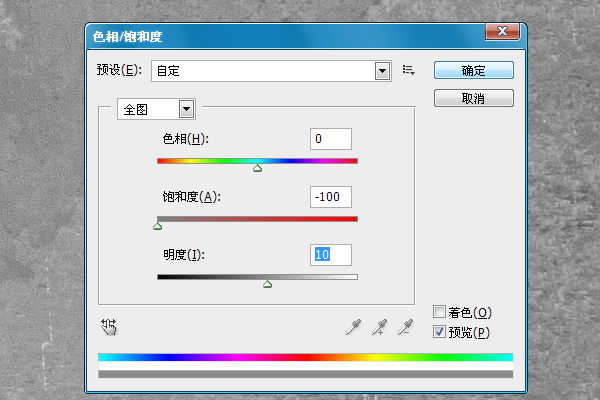Screen dimensions: 600x400
Task: Click the 明度(I) label
Action: tap(184, 255)
